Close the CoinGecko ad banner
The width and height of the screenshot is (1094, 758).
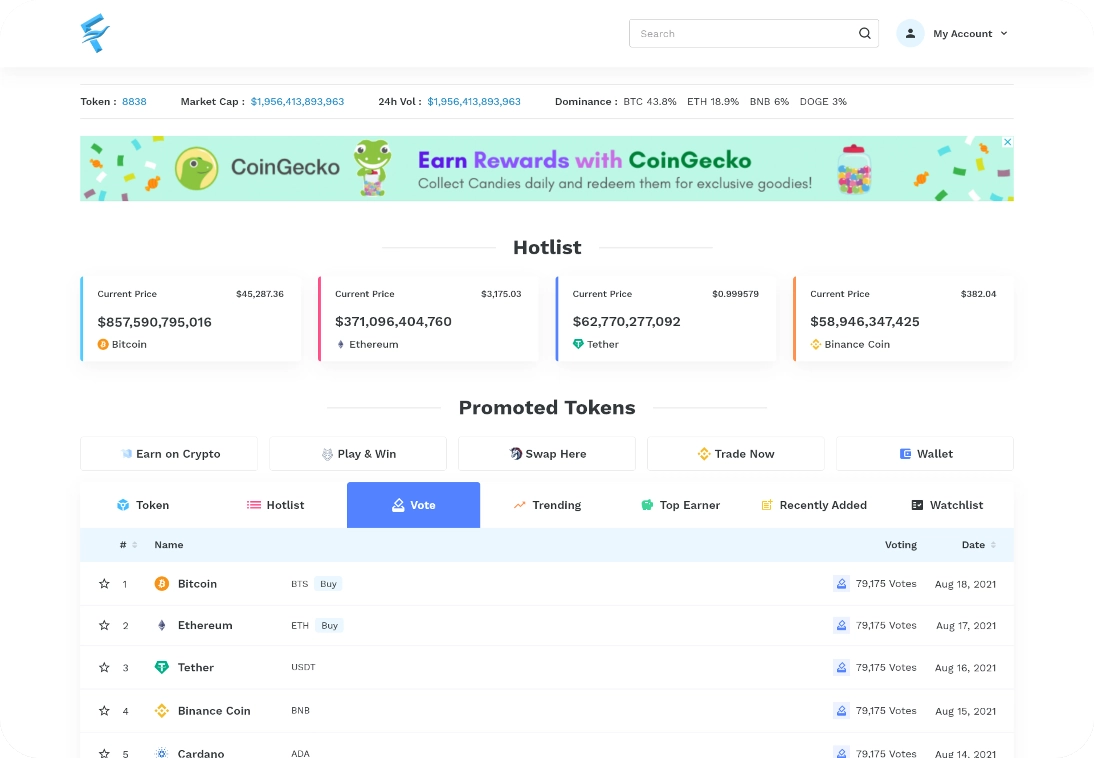pos(1007,142)
